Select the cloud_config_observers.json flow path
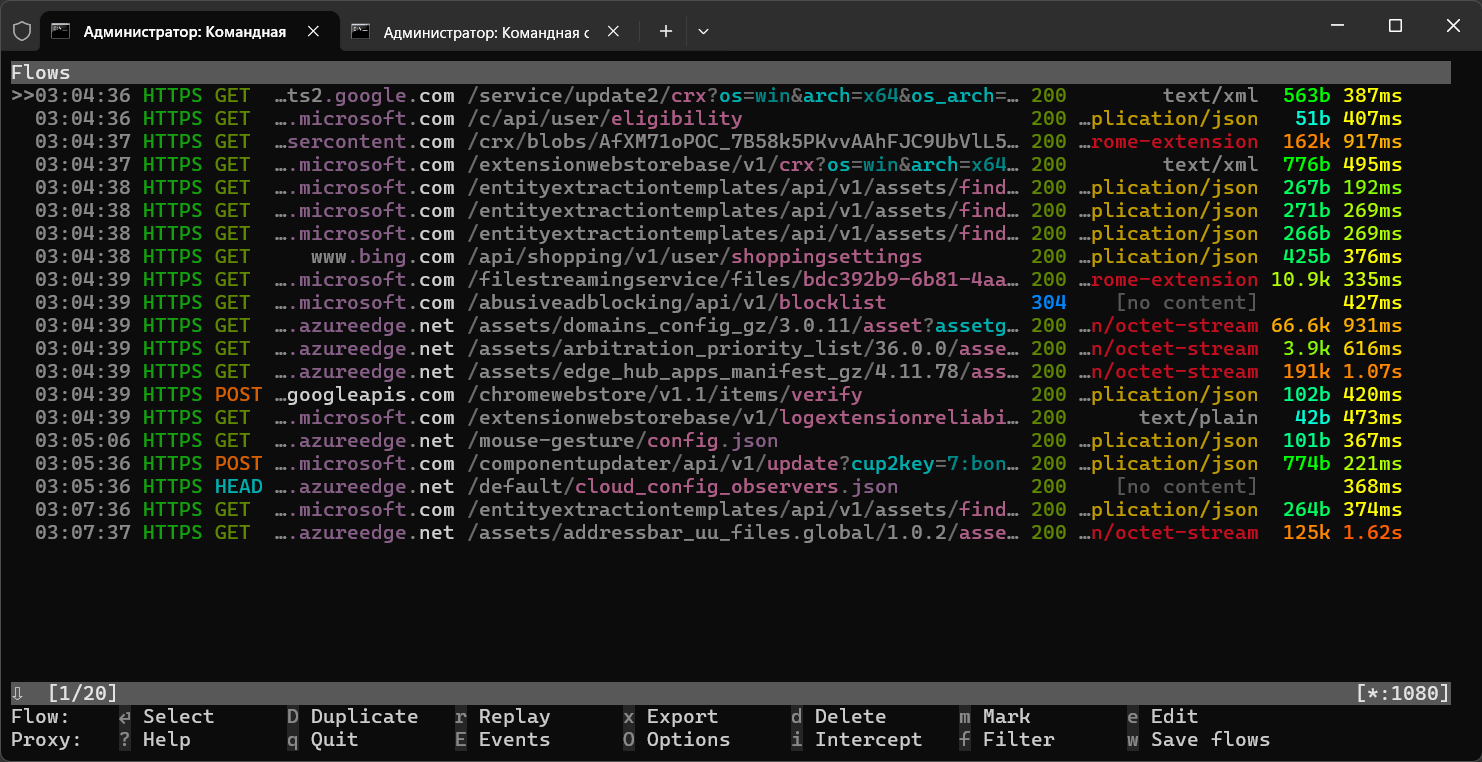1482x762 pixels. (x=683, y=487)
